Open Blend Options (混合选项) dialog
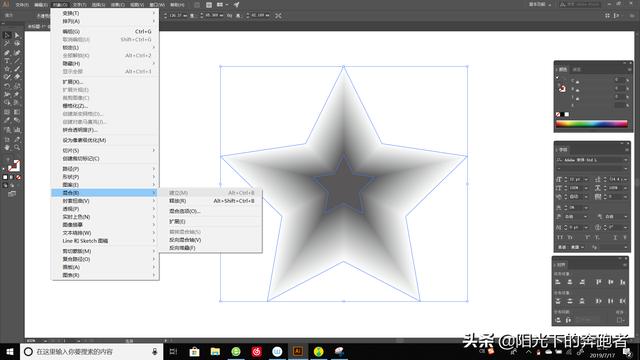 pyautogui.click(x=211, y=211)
